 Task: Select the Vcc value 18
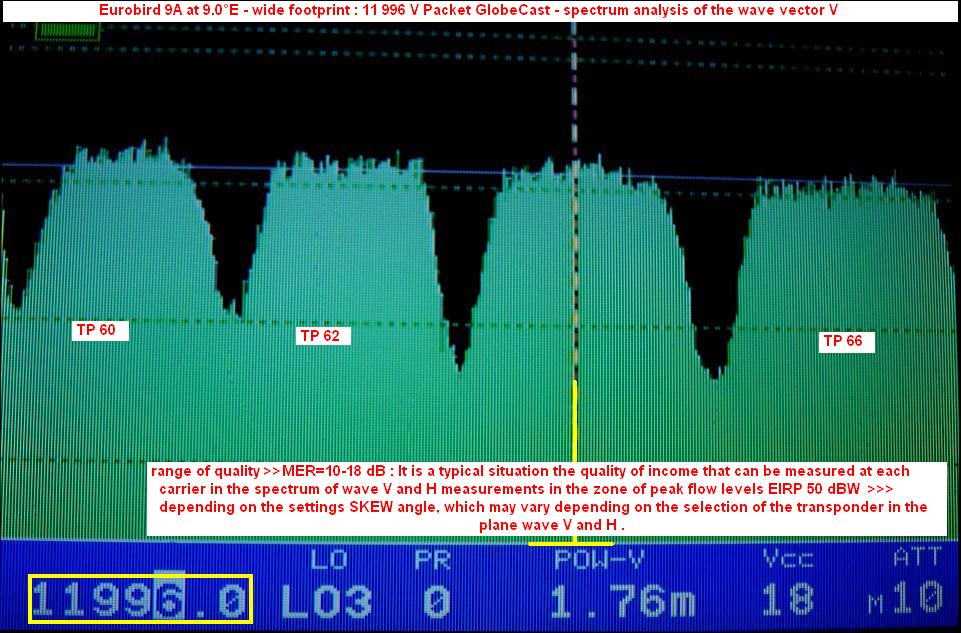789,600
